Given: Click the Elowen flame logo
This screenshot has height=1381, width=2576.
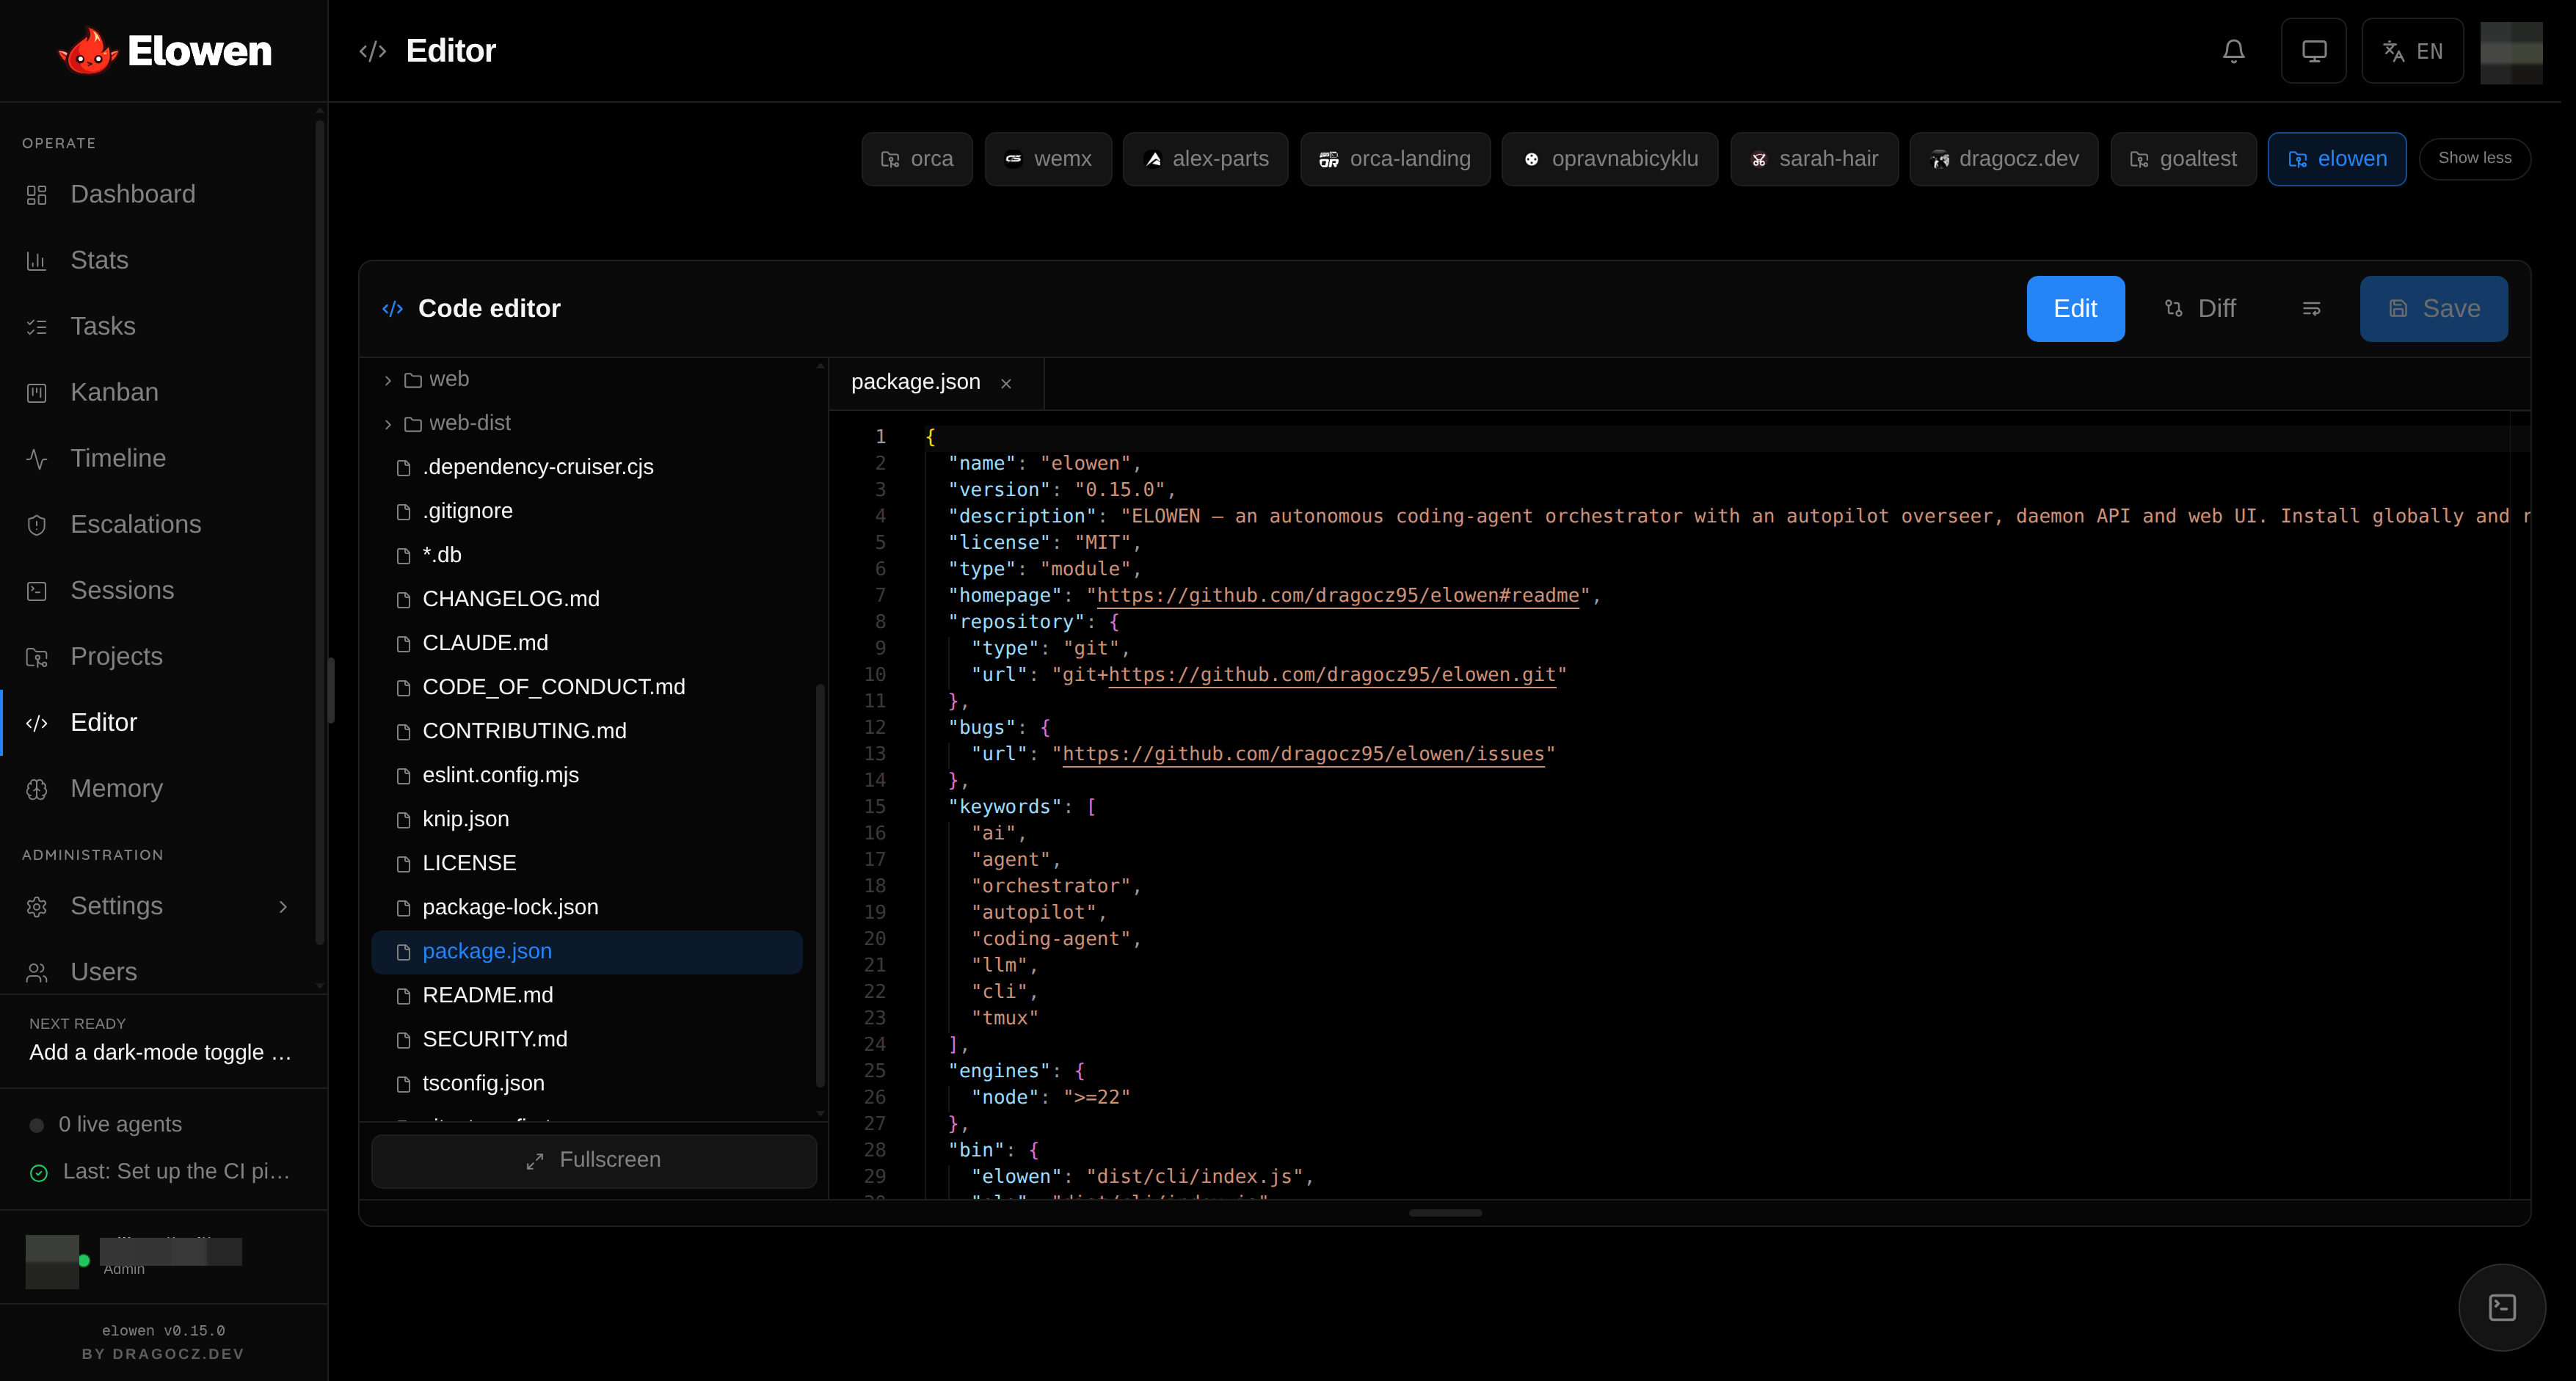Looking at the screenshot, I should point(88,51).
